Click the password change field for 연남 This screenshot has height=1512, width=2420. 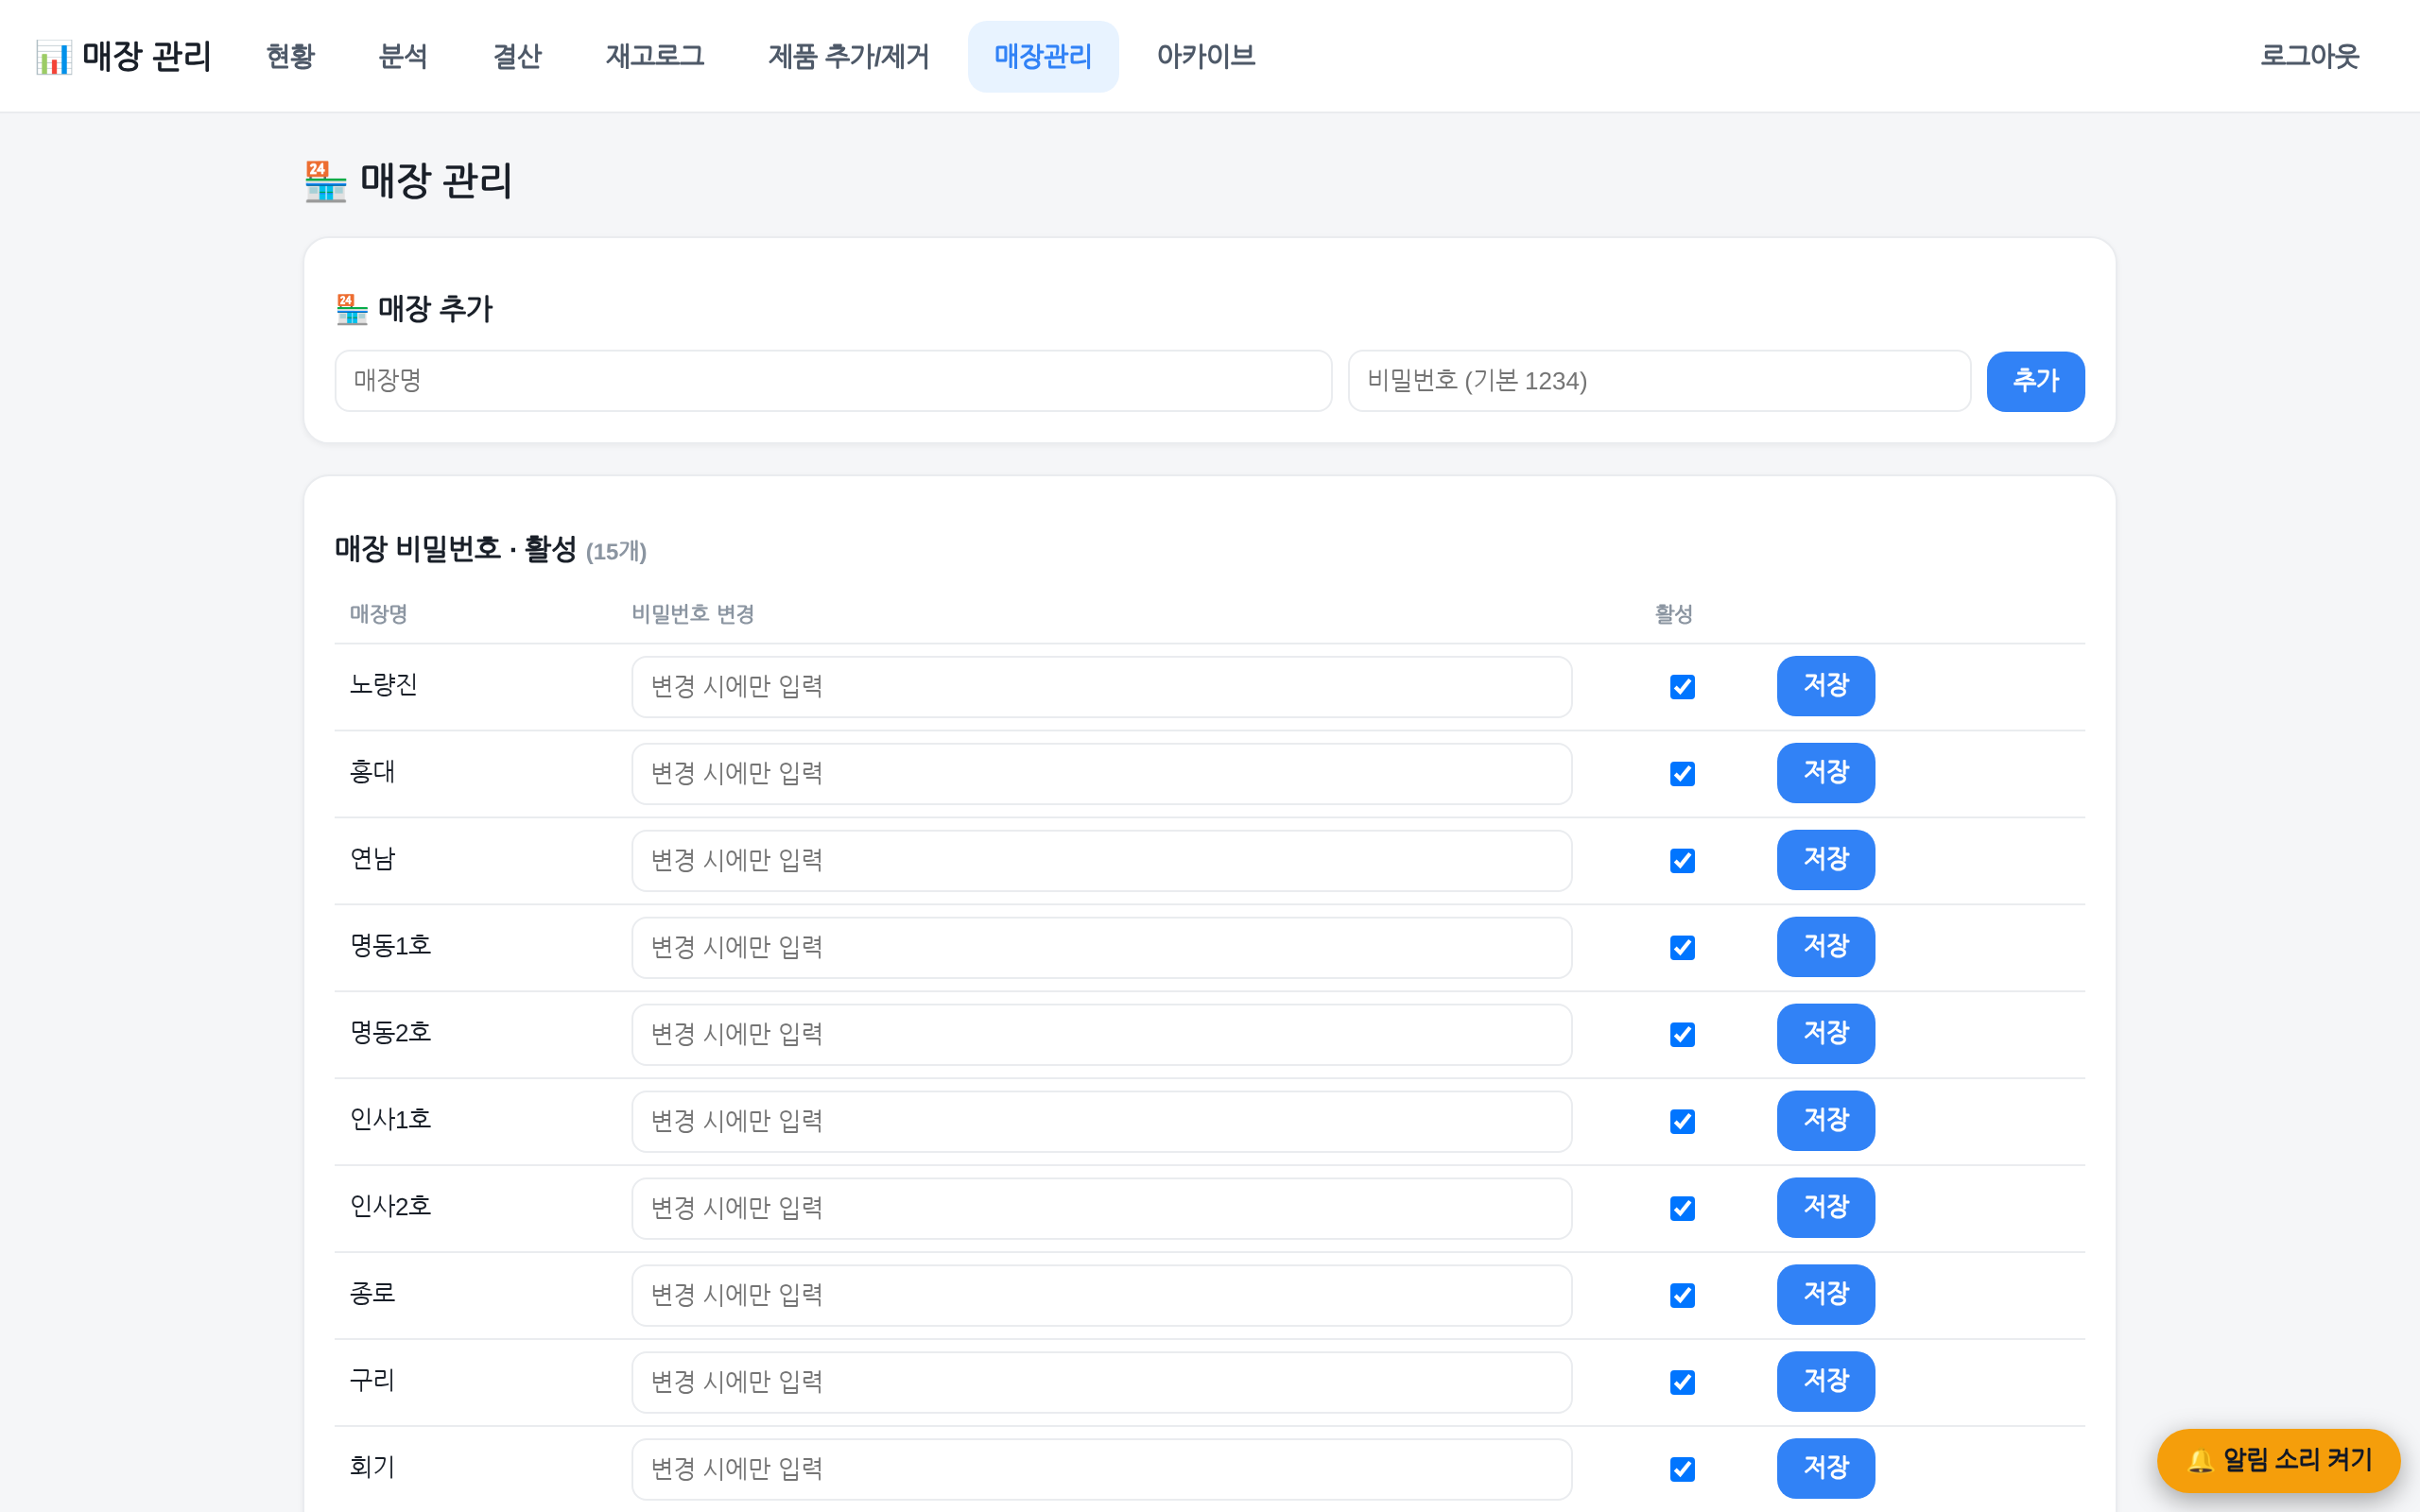[x=1102, y=861]
